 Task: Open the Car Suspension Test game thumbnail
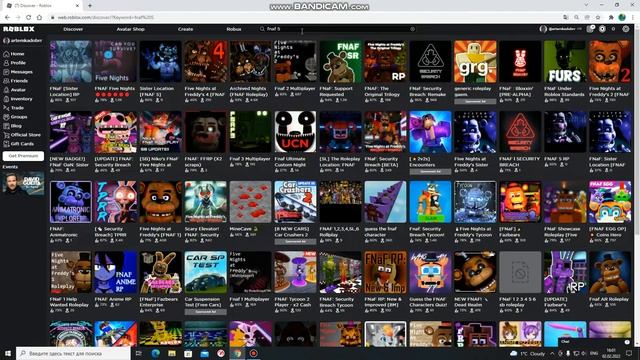205,272
